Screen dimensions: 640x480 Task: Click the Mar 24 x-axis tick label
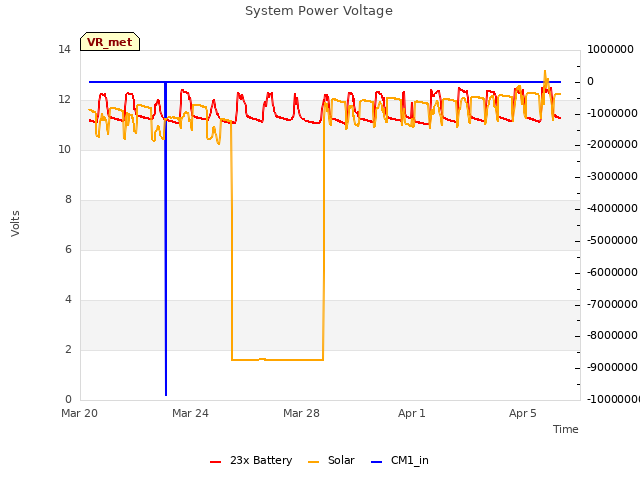point(190,413)
